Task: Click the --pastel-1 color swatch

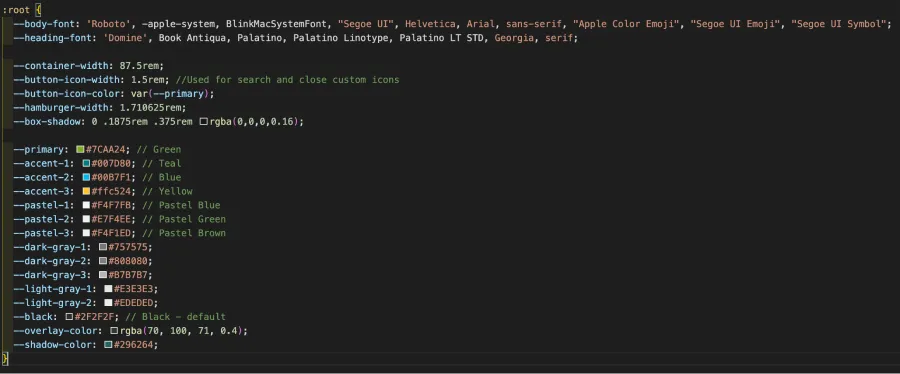Action: coord(86,205)
